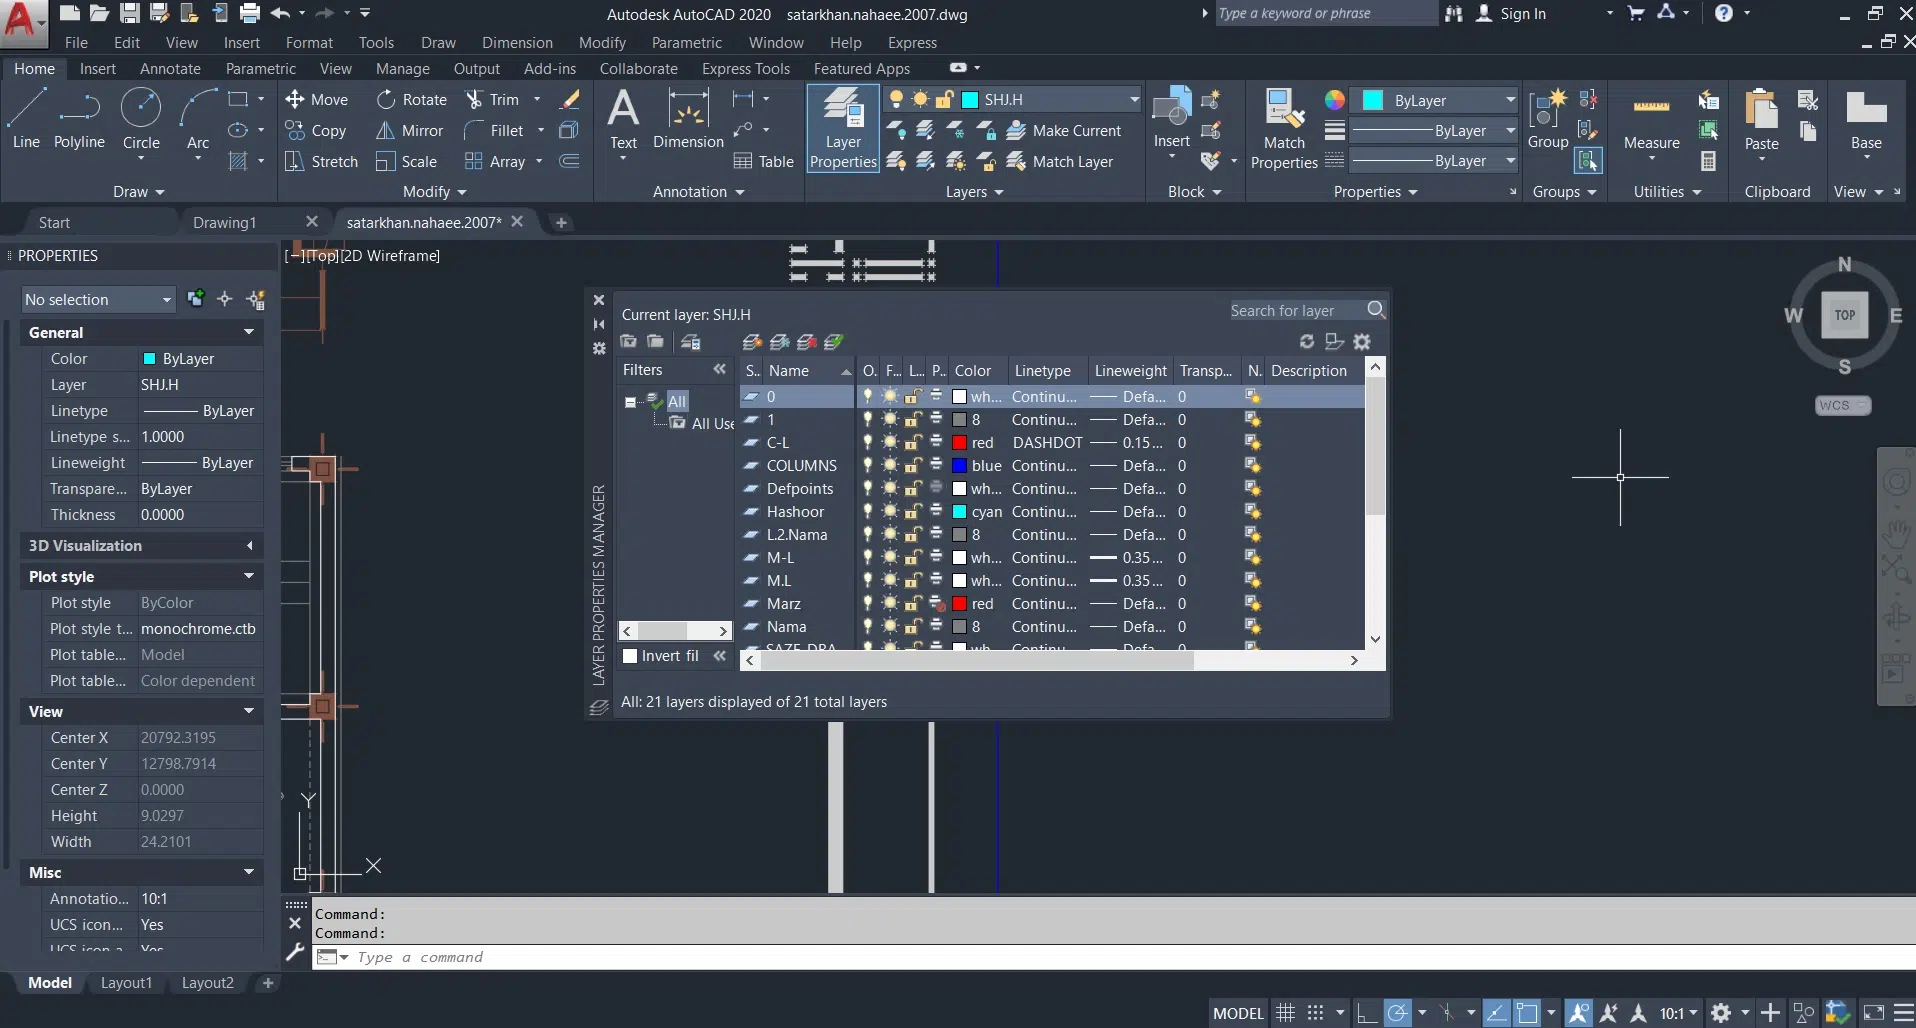
Task: Select the Circle drawing tool
Action: click(x=141, y=110)
